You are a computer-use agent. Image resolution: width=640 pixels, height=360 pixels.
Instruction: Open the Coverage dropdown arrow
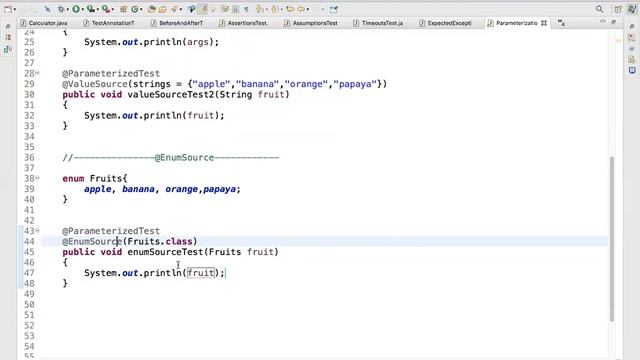(x=98, y=9)
